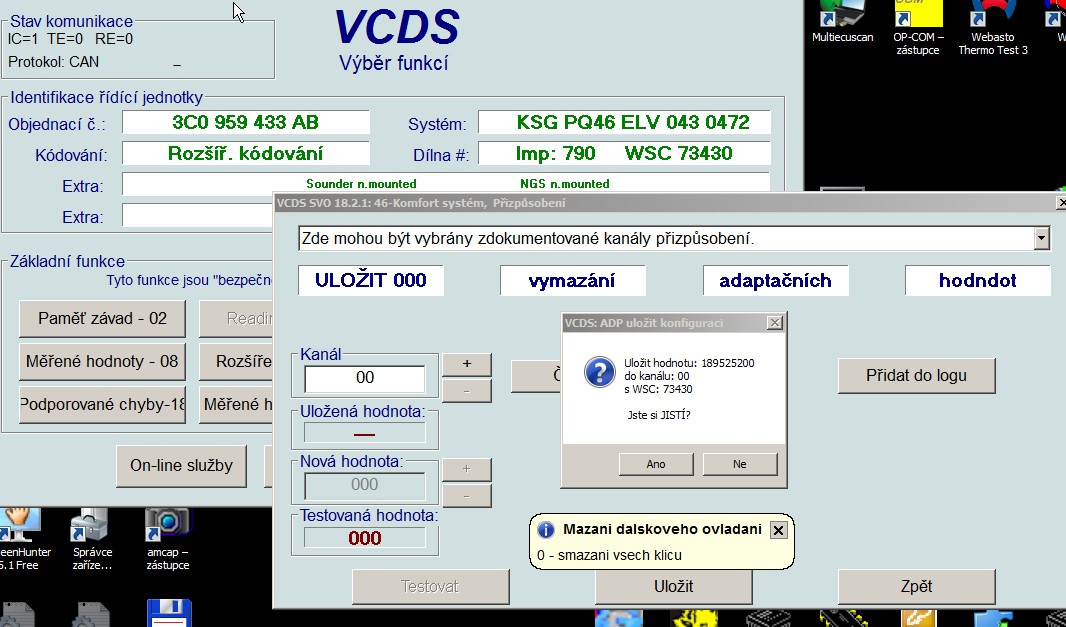This screenshot has width=1066, height=627.
Task: Launch the amcap zástupce camera shortcut
Action: pos(168,540)
